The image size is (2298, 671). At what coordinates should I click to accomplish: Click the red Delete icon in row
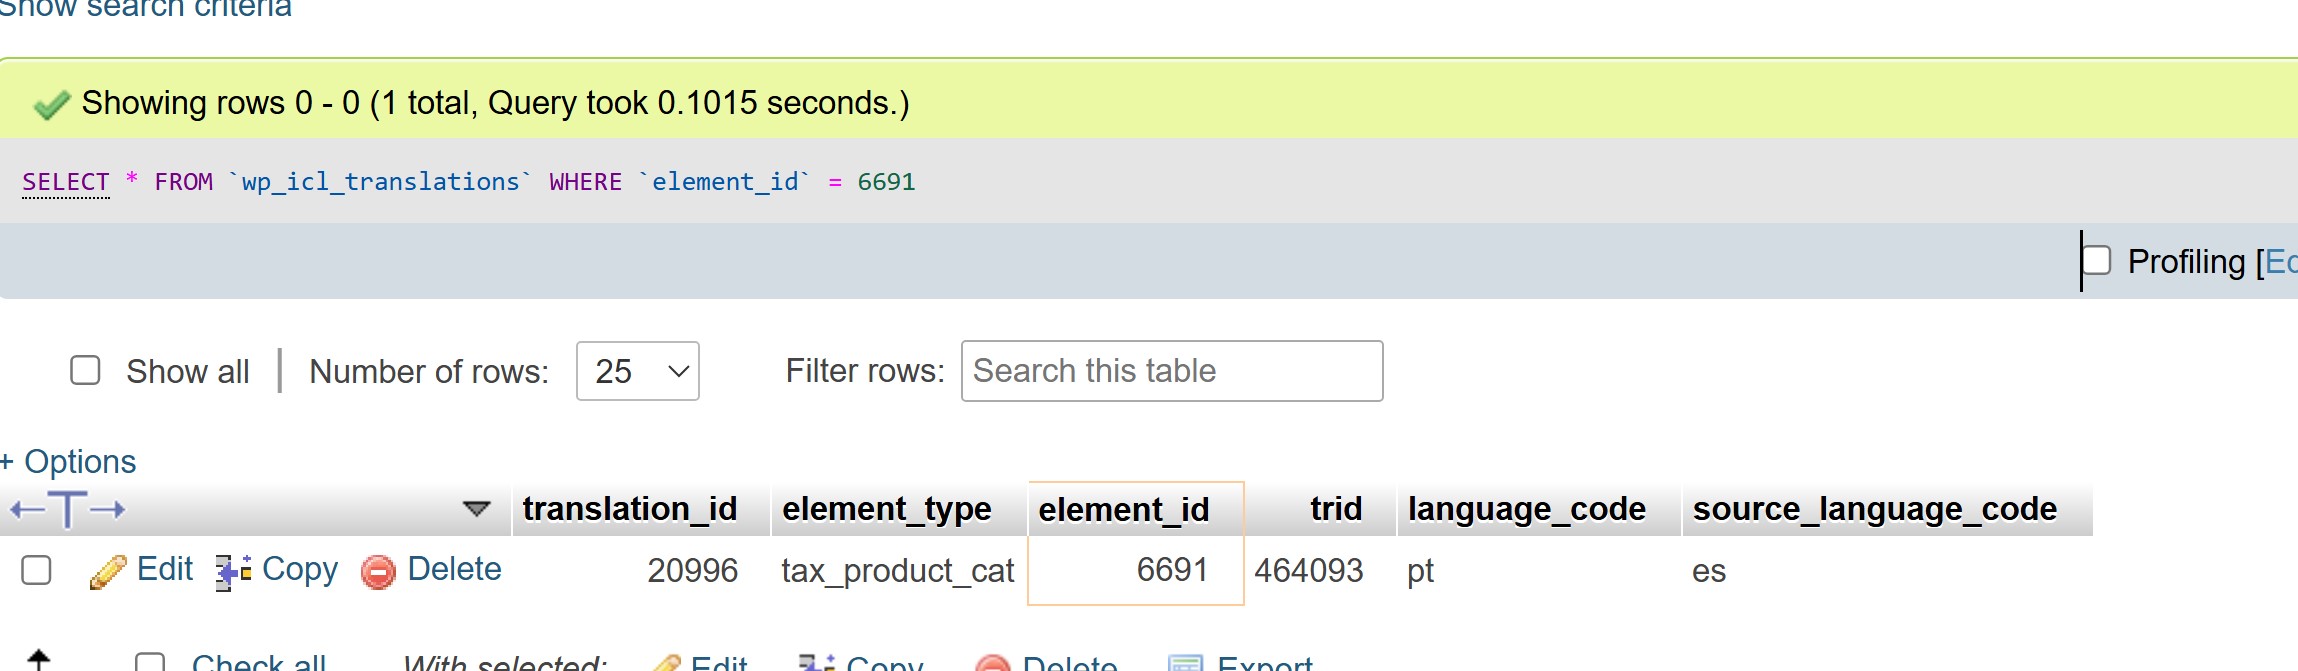click(x=378, y=572)
